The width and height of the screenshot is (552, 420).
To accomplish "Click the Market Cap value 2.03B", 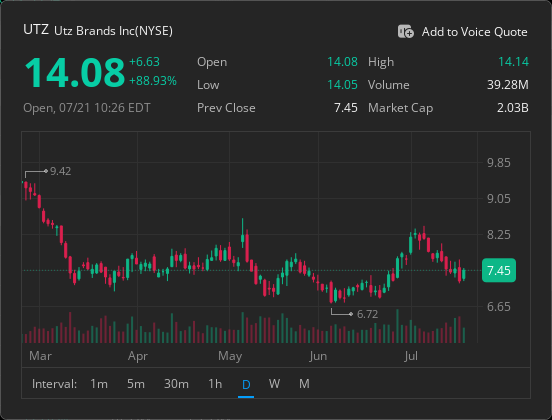I will [x=513, y=108].
